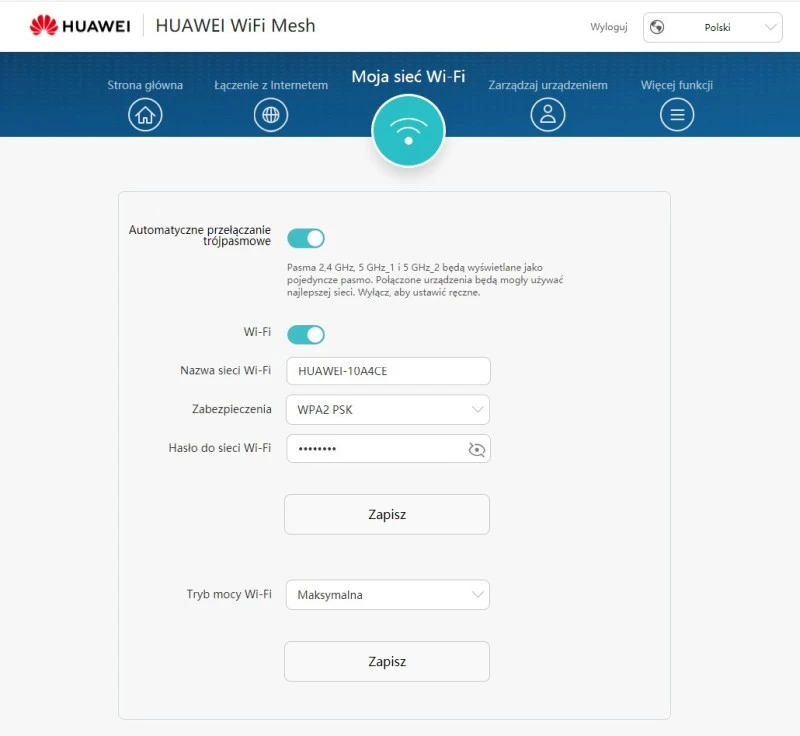Click the Hasło do sieci Wi-Fi field
The image size is (800, 736).
(375, 449)
